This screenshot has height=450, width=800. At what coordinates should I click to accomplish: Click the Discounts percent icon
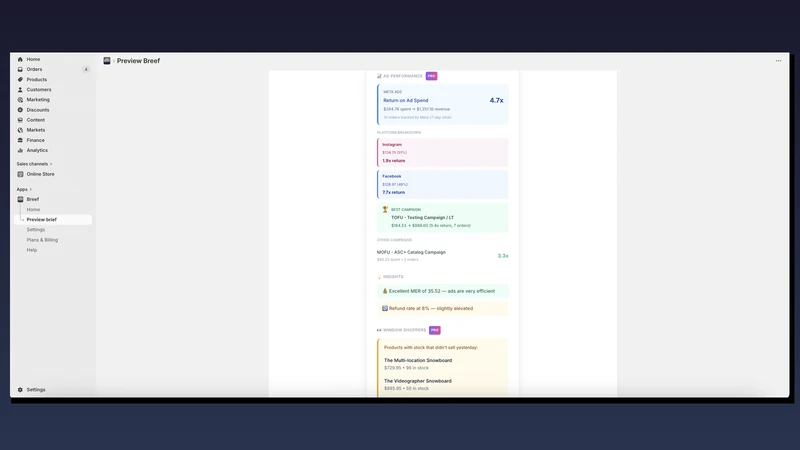(x=20, y=110)
